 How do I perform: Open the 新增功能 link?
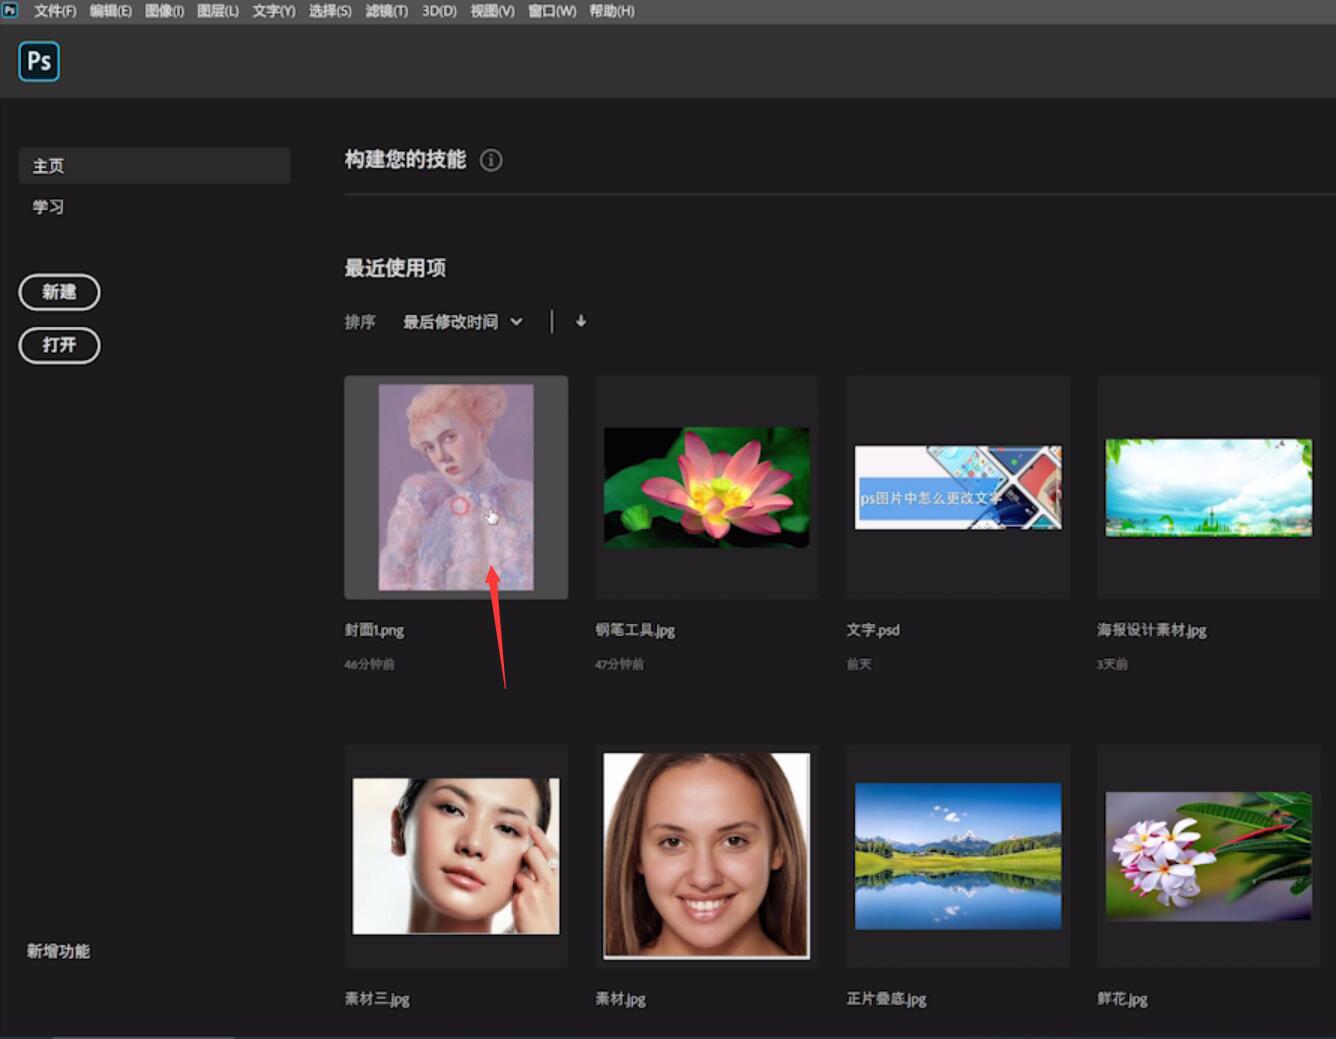coord(58,951)
